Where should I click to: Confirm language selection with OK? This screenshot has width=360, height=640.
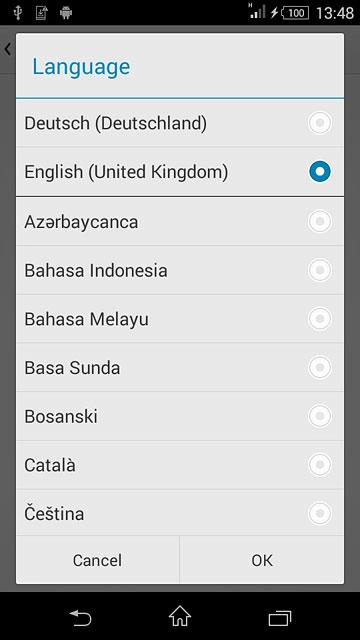262,560
